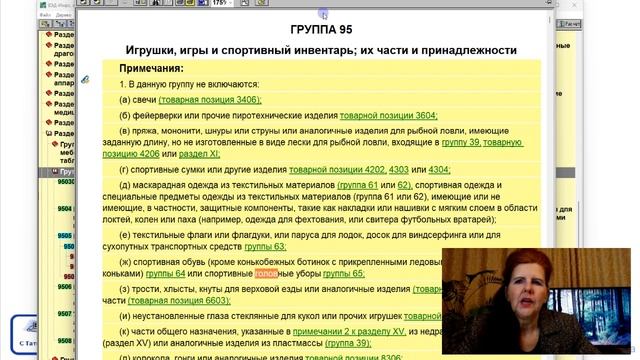The height and width of the screenshot is (360, 640).
Task: Click the presenter webcam video overlay
Action: pyautogui.click(x=536, y=301)
